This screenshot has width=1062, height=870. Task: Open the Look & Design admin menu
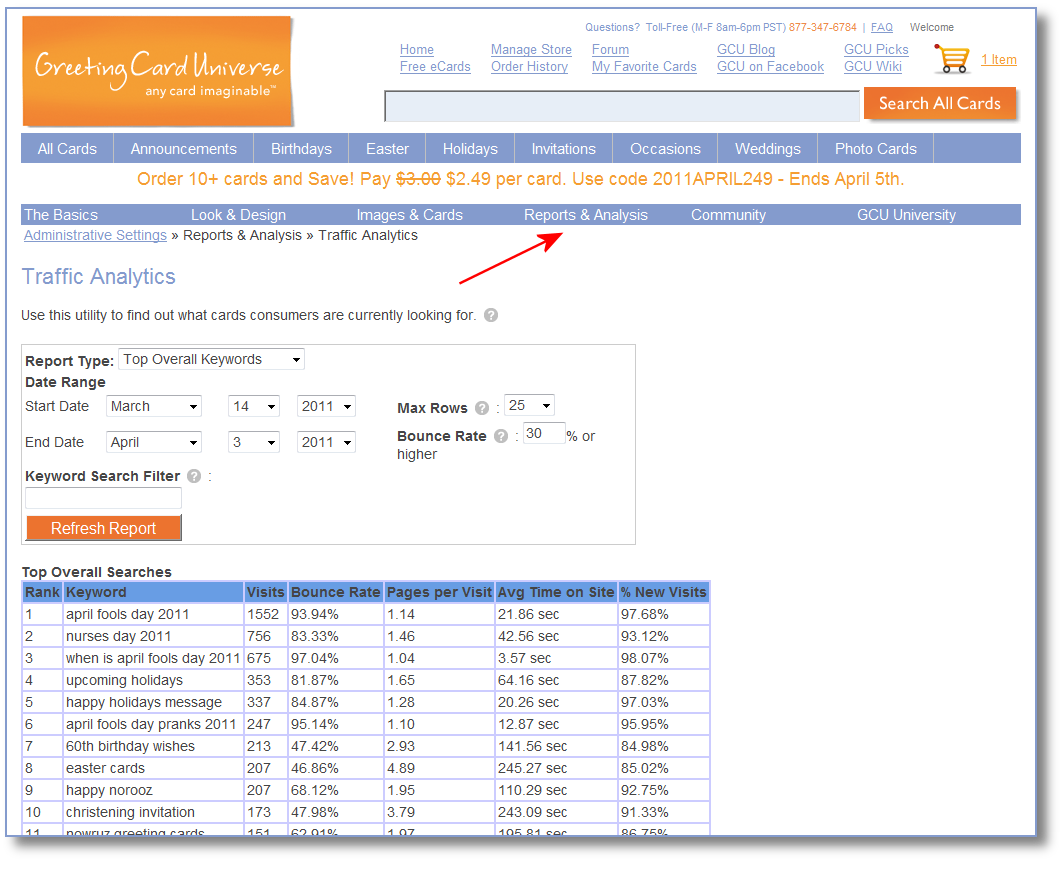(x=238, y=215)
